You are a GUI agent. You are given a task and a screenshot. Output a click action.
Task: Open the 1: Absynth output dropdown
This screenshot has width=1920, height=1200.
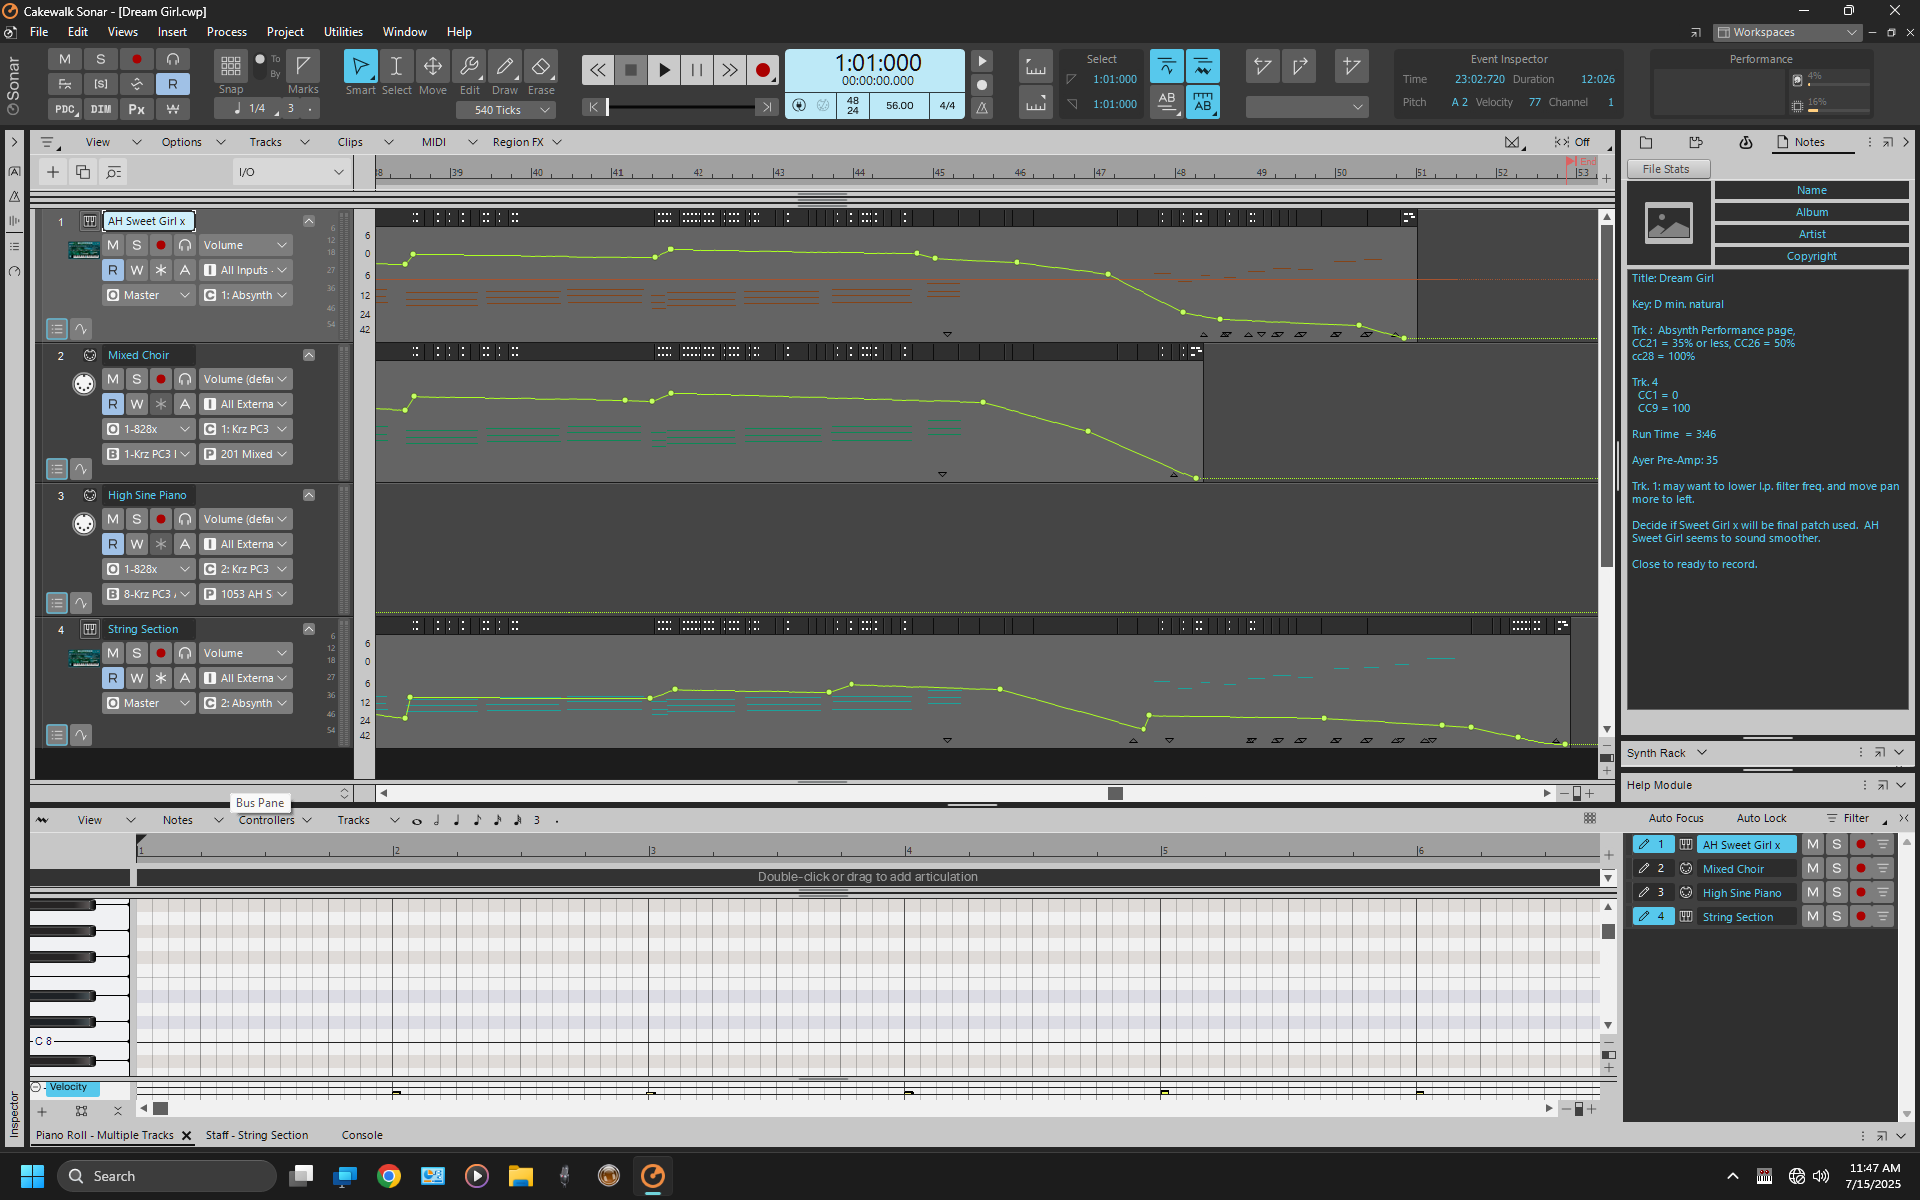coord(245,295)
